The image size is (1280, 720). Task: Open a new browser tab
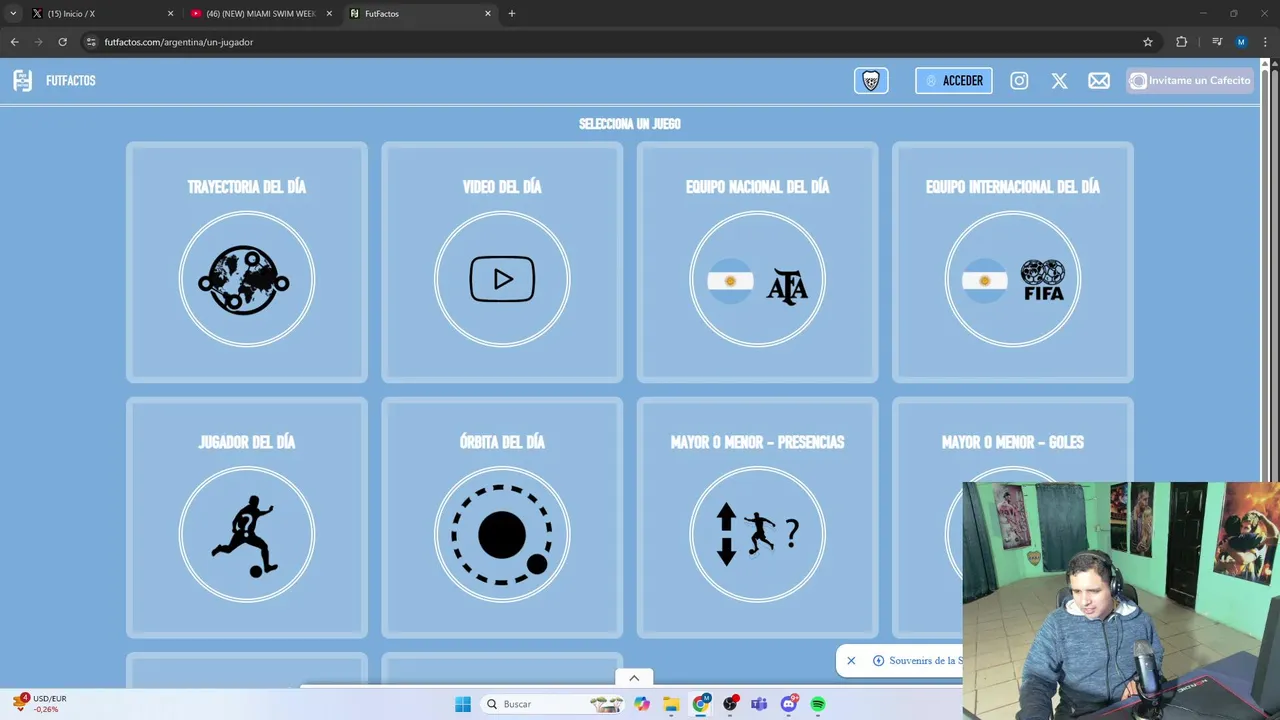[512, 14]
